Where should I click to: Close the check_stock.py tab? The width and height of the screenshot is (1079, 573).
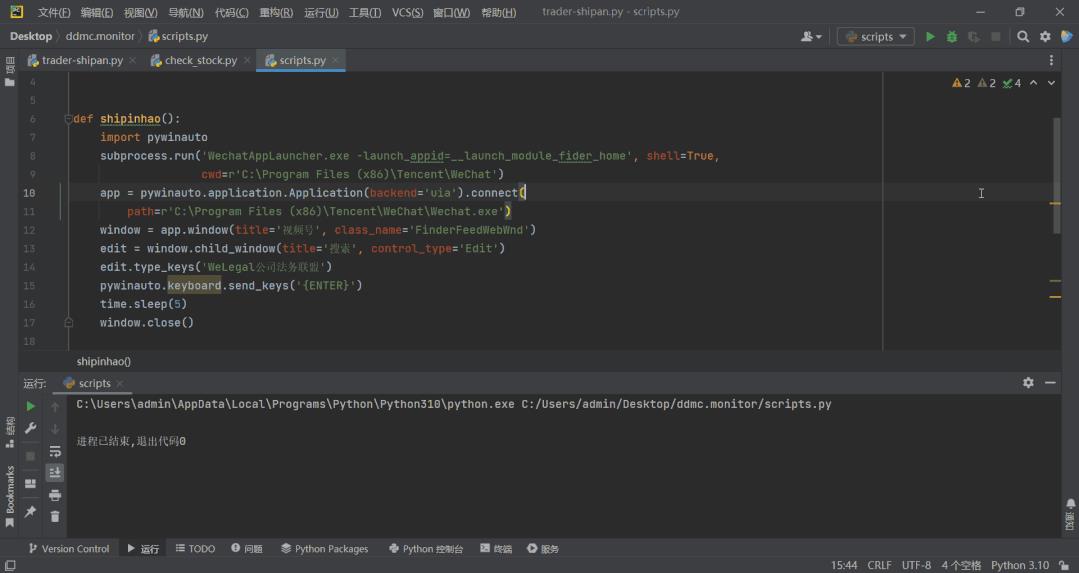(247, 61)
